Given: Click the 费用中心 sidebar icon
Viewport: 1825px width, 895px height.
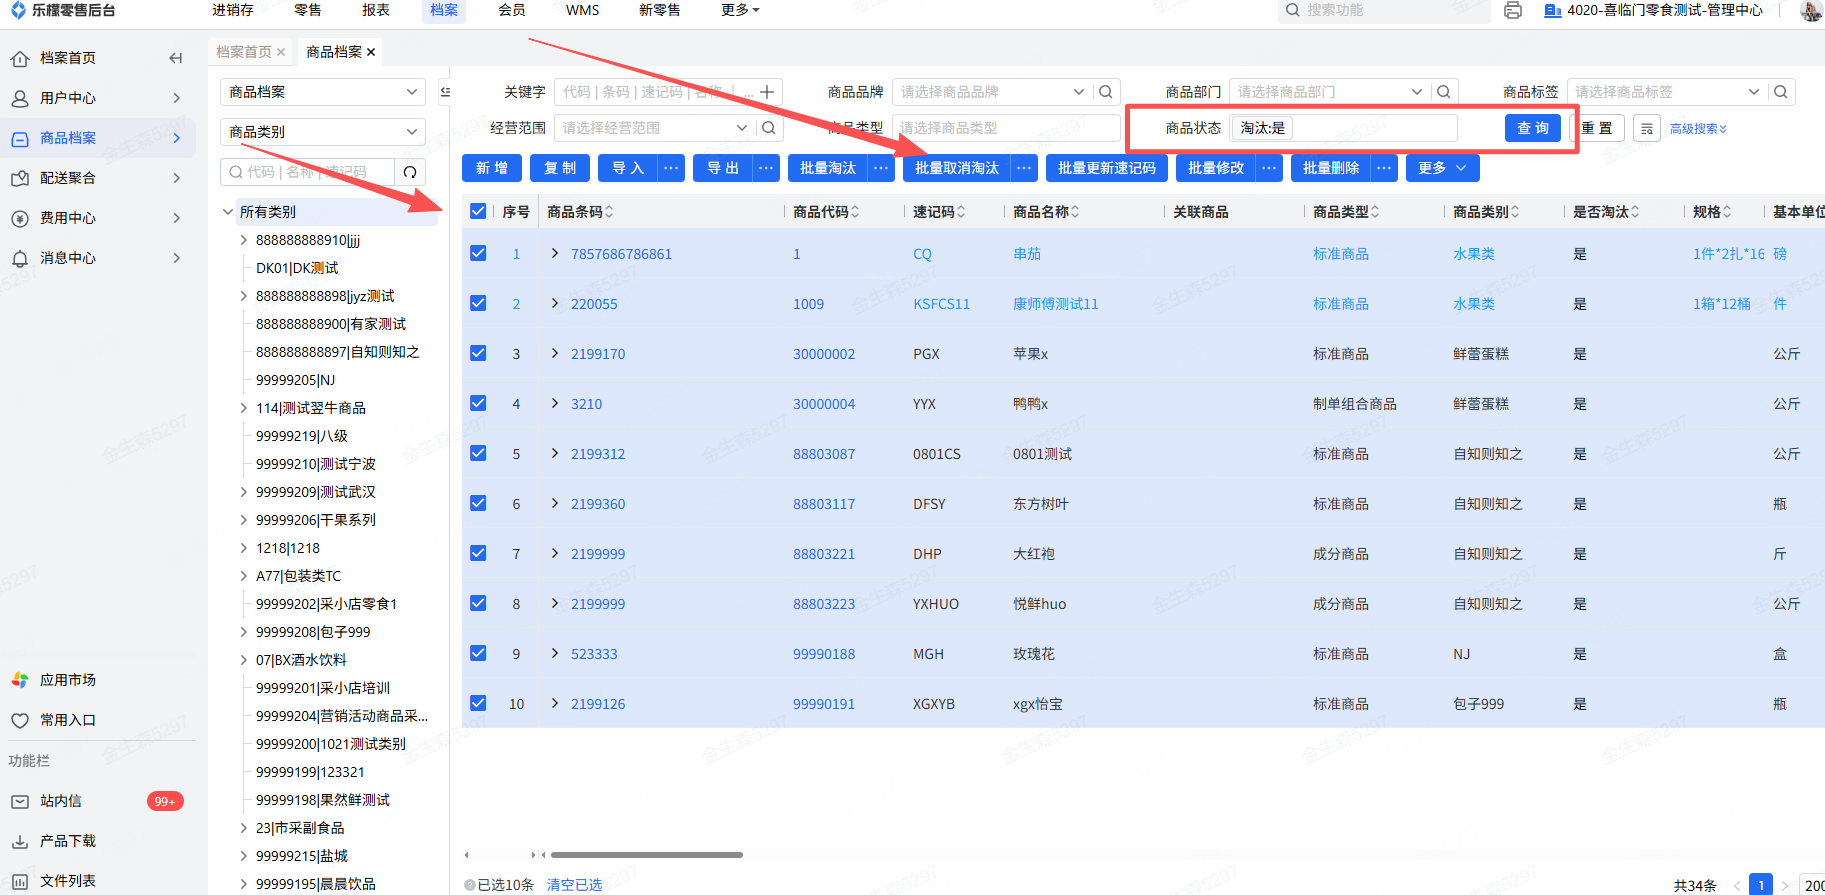Looking at the screenshot, I should point(20,218).
